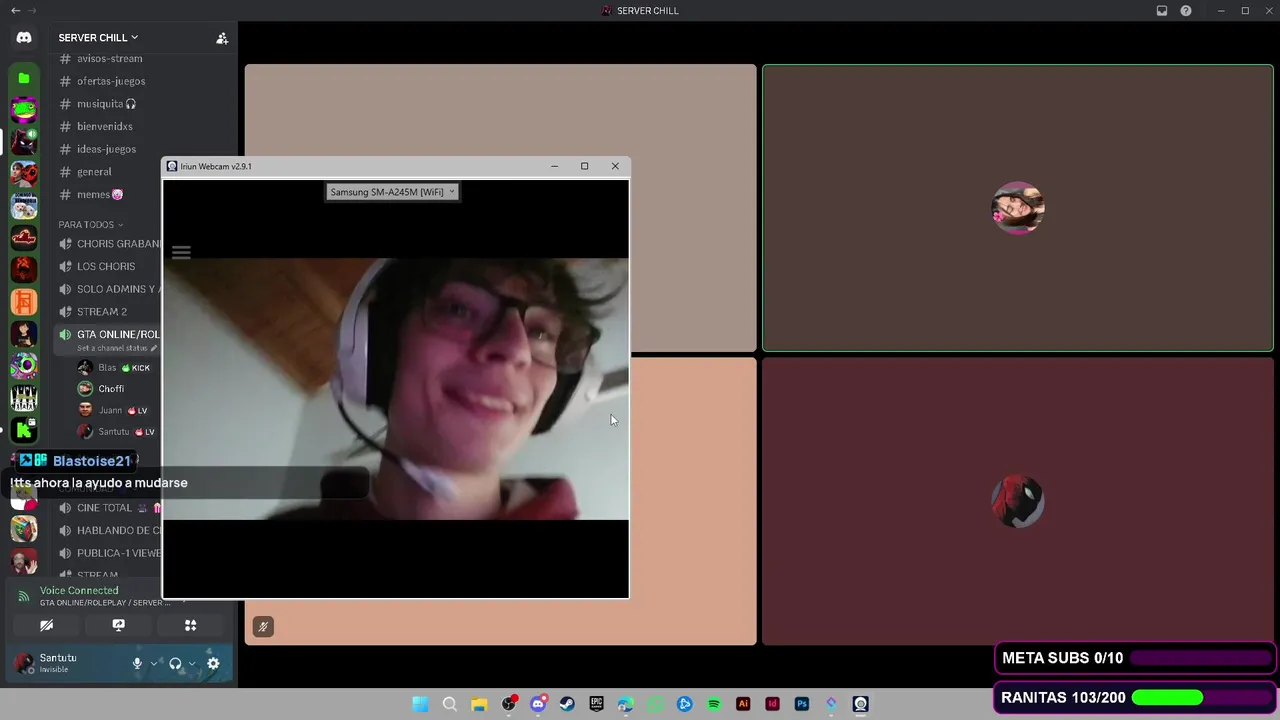Open WhatsApp from the taskbar

[x=655, y=704]
